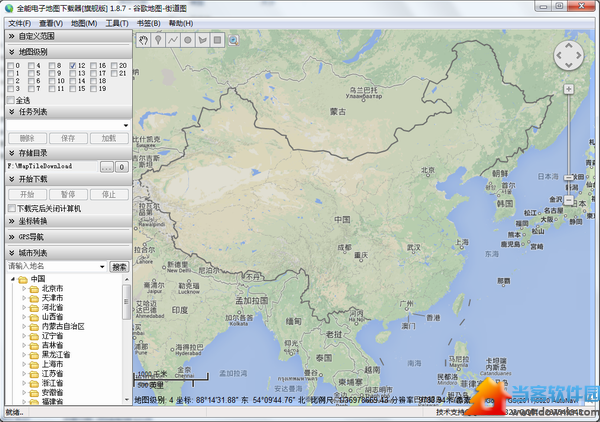Open the 文件(F) menu
The height and width of the screenshot is (422, 600).
click(x=20, y=24)
